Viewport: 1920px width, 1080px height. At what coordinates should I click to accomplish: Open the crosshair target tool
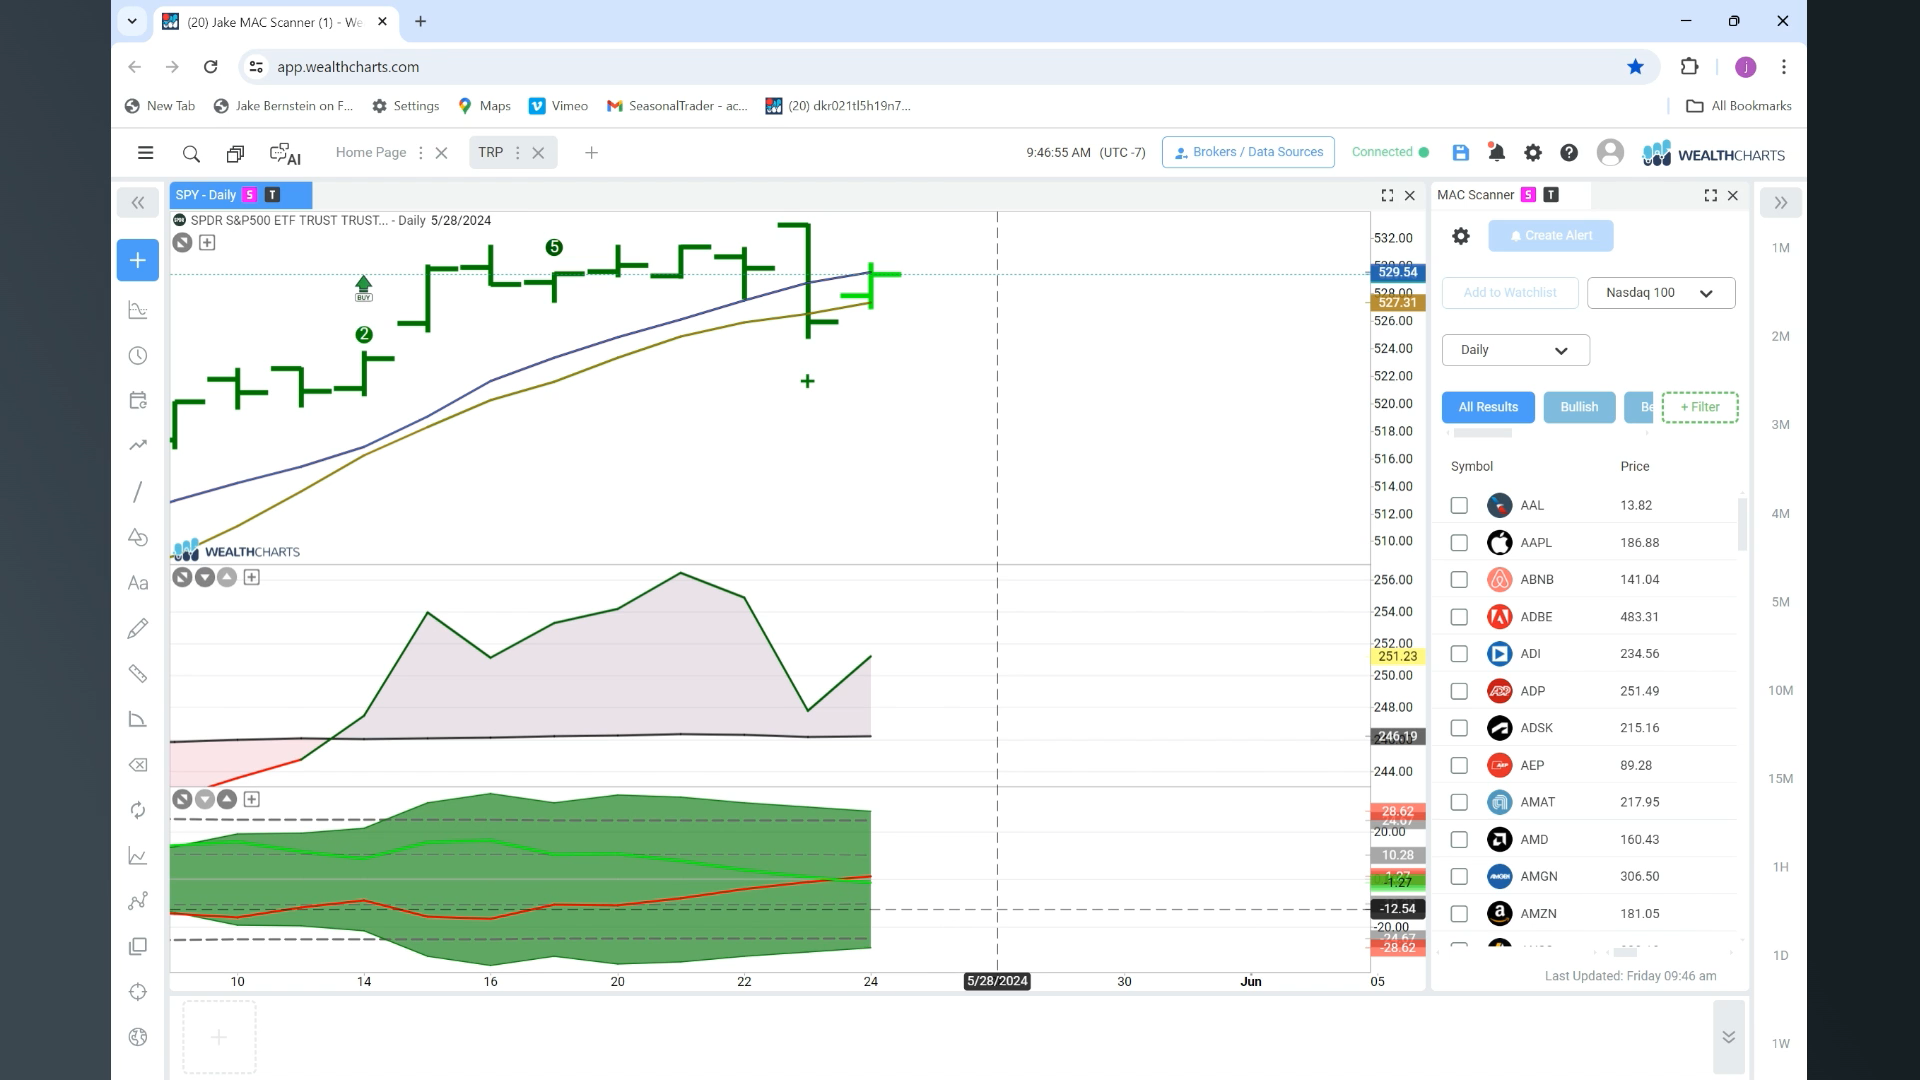tap(138, 992)
